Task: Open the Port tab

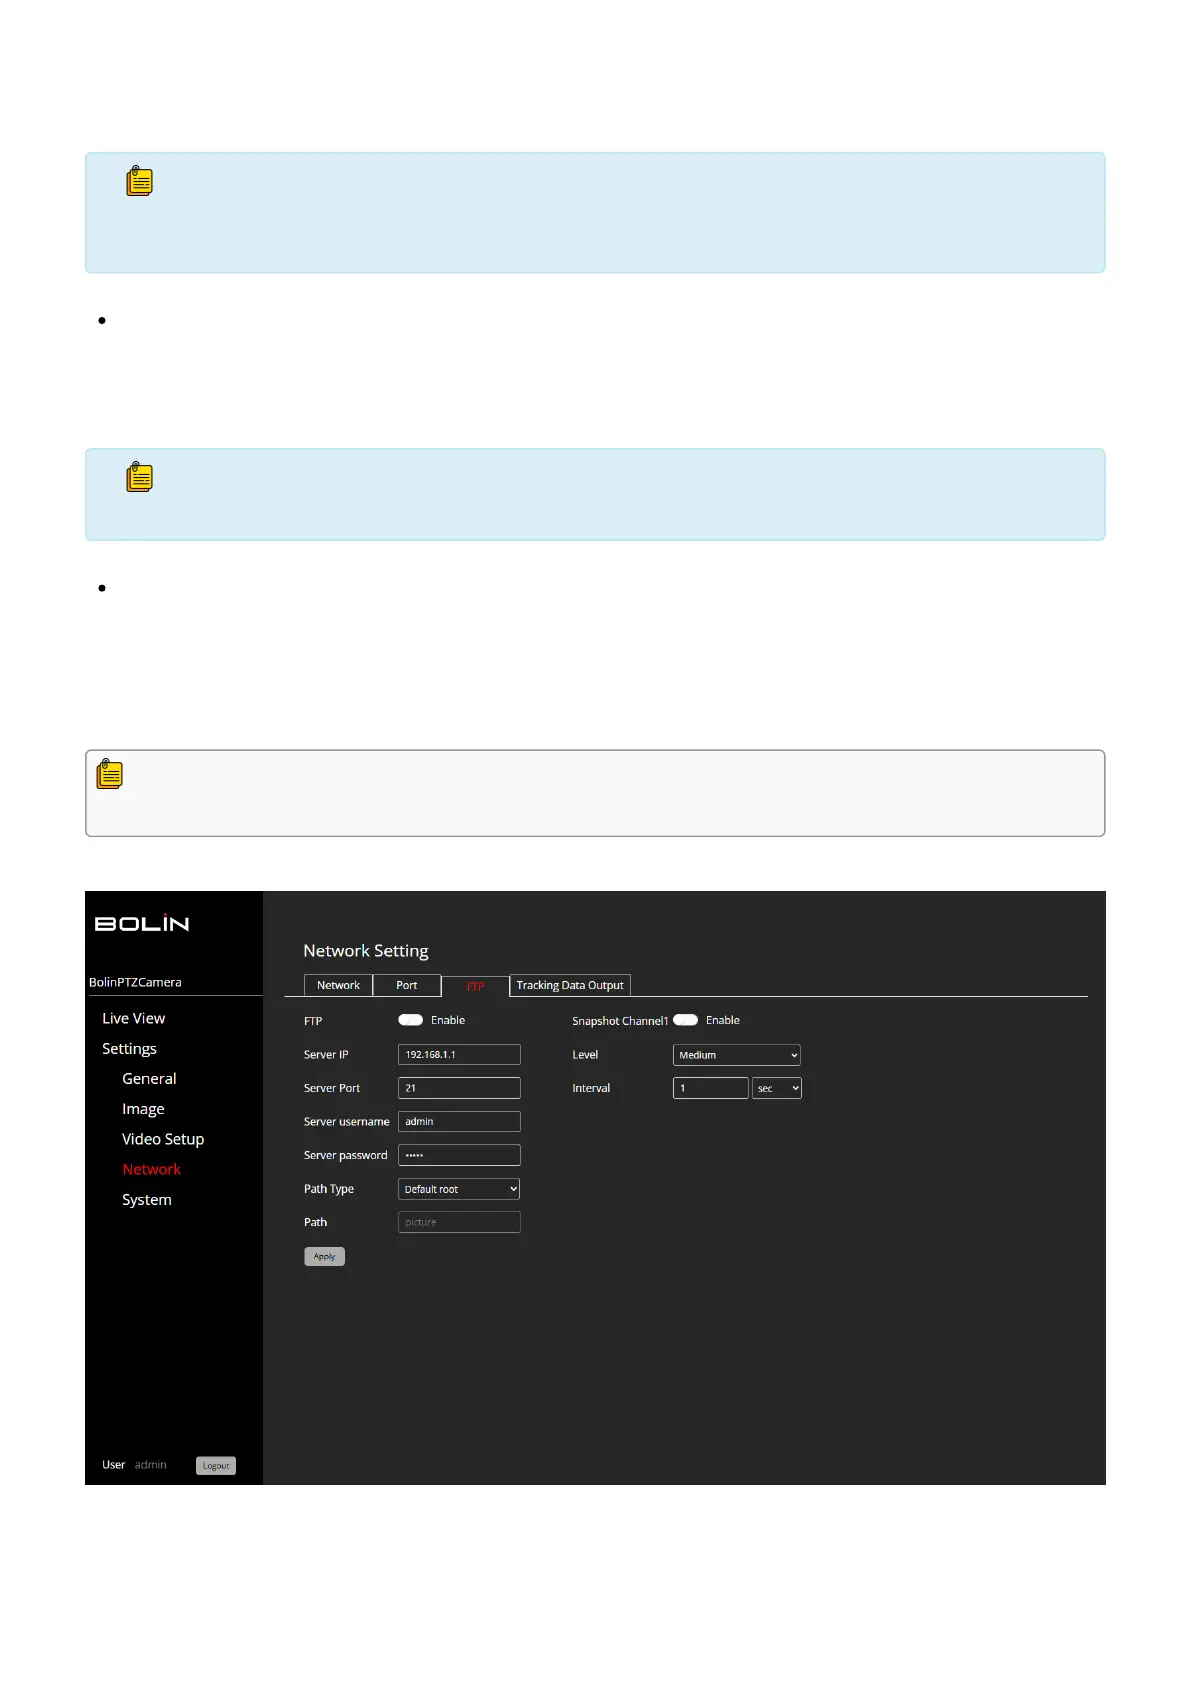Action: tap(406, 985)
